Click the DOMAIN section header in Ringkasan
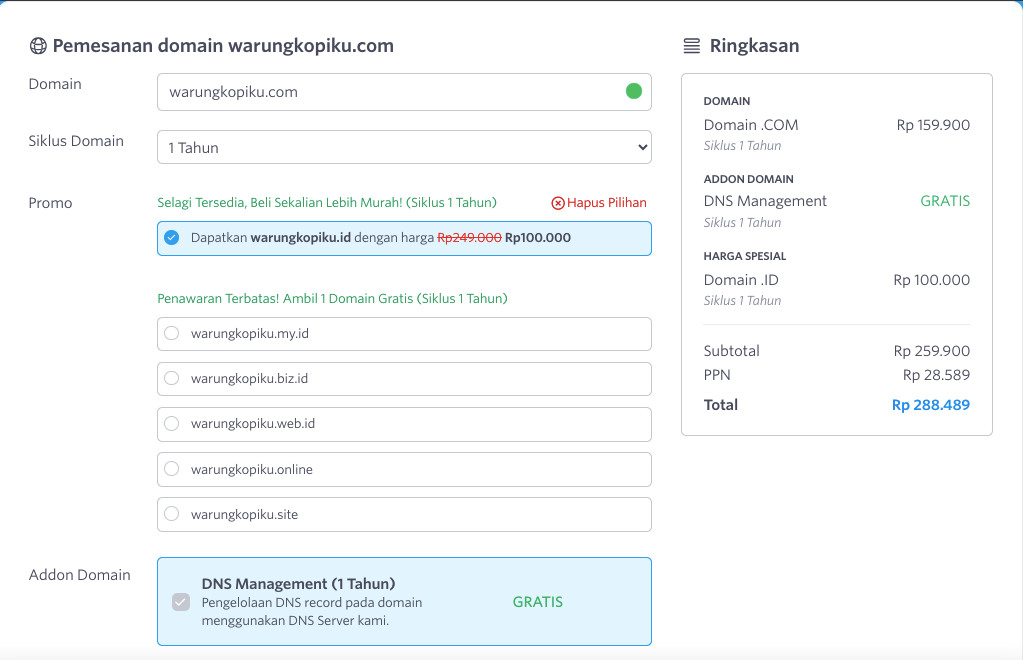The image size is (1023, 660). click(725, 101)
